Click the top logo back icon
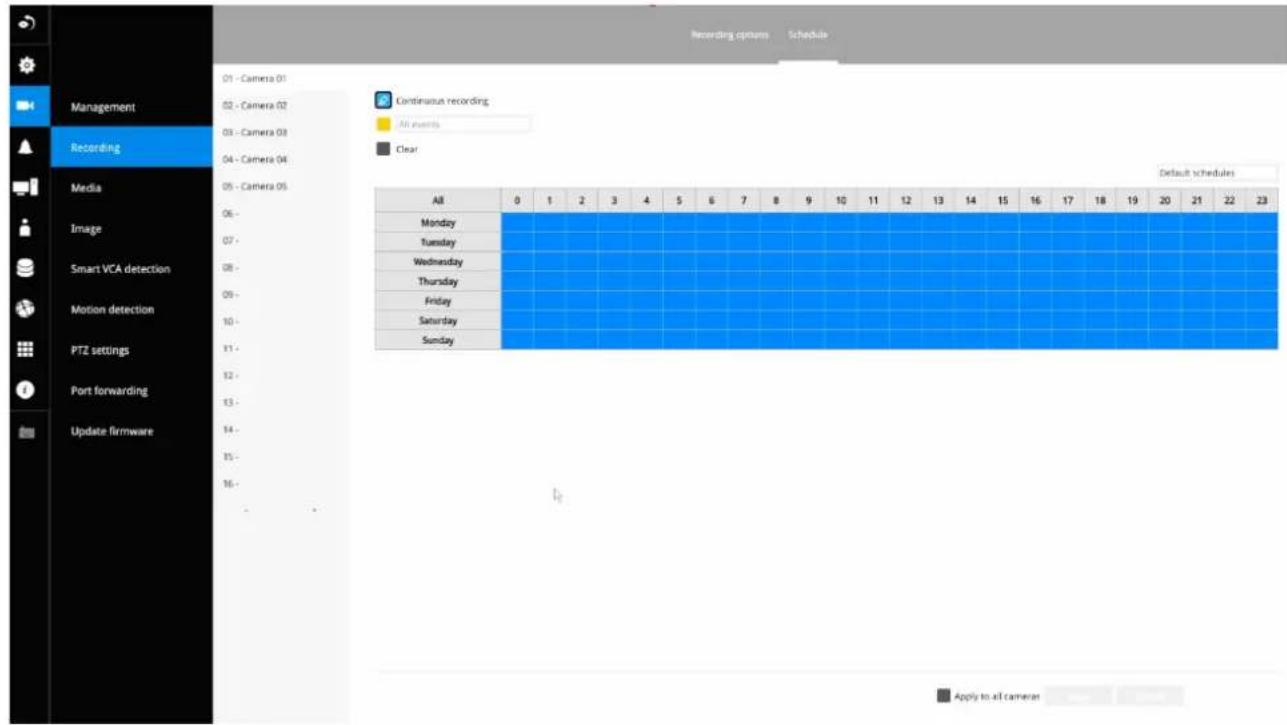Viewport: 1287px width, 725px height. tap(24, 22)
